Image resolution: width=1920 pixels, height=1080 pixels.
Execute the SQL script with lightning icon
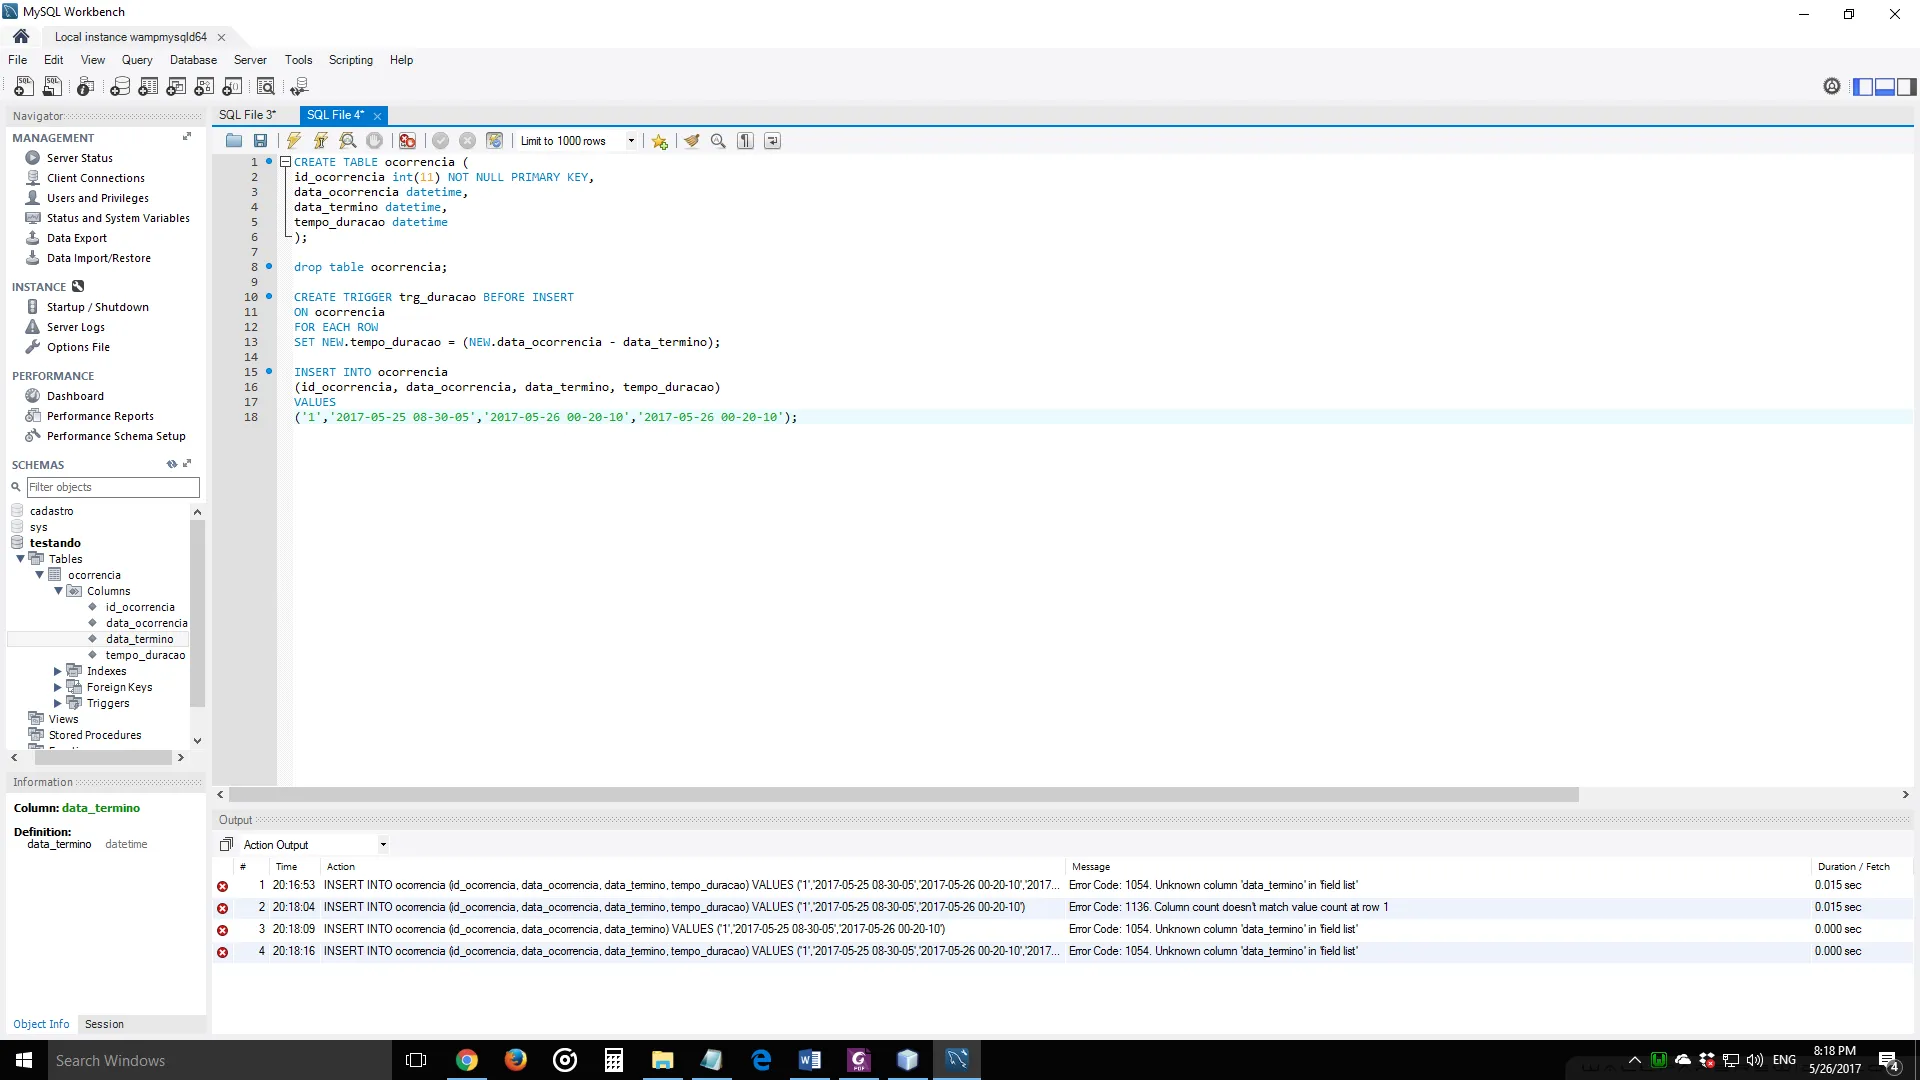tap(293, 141)
